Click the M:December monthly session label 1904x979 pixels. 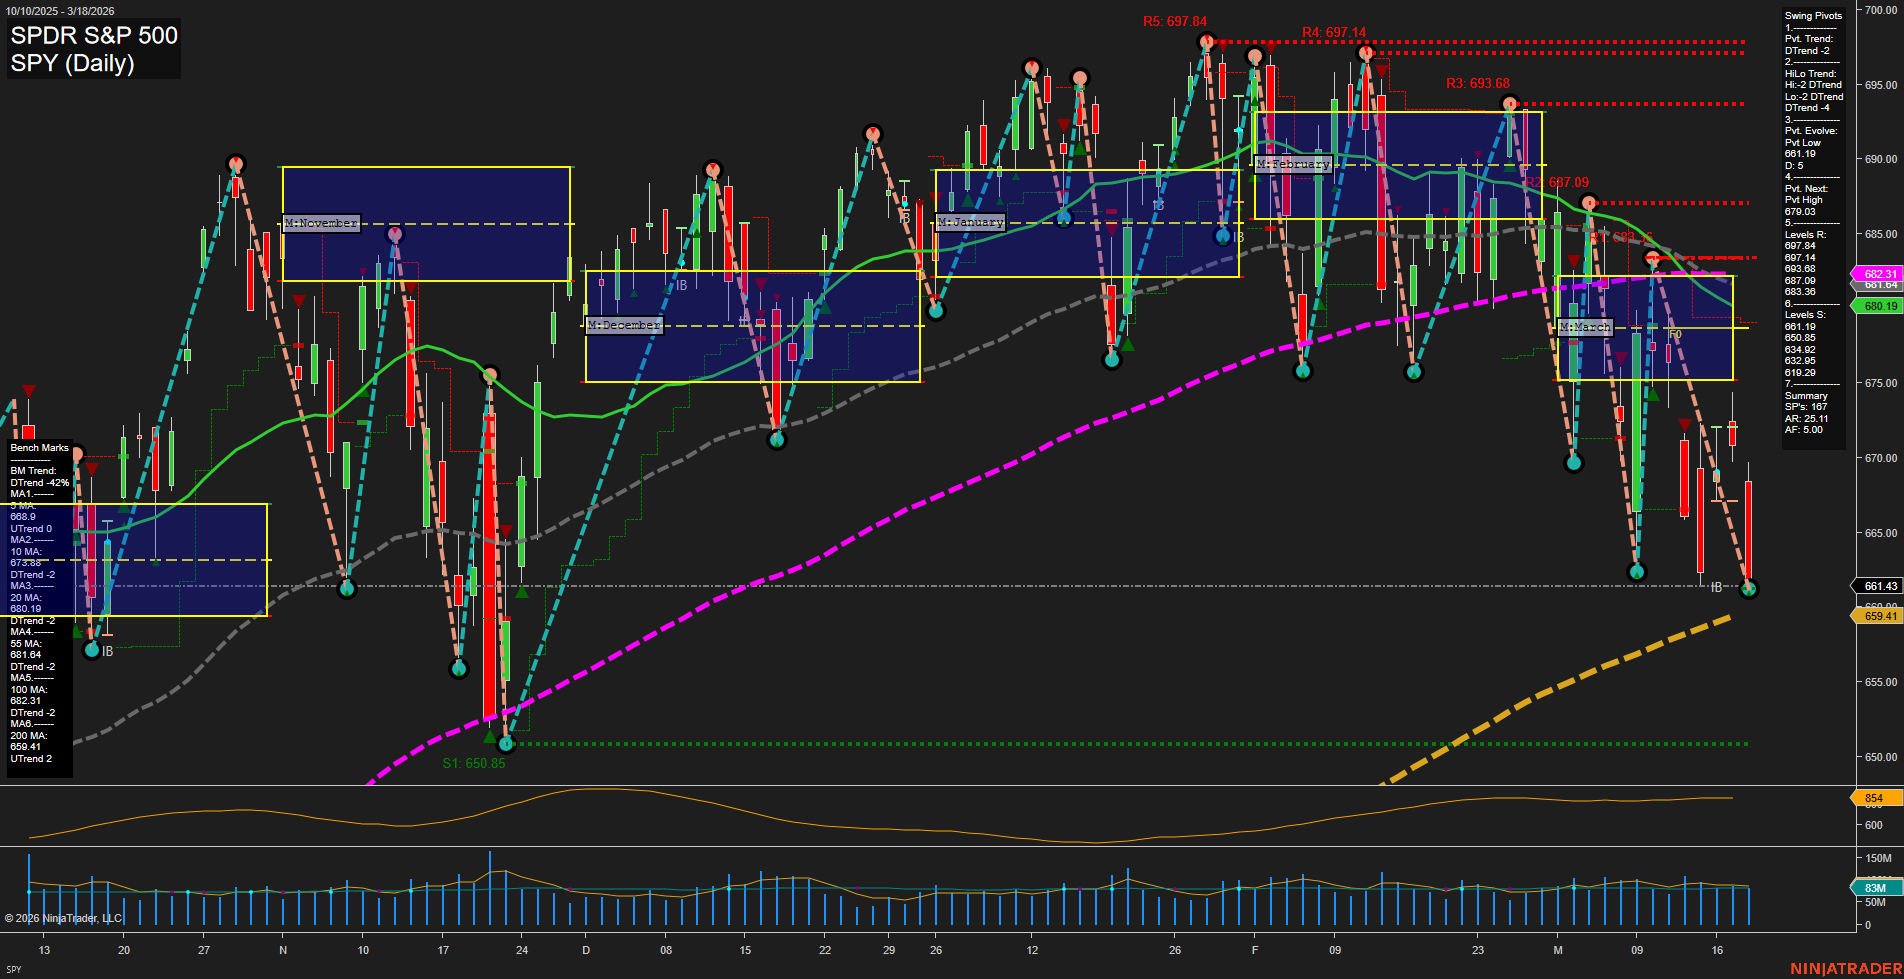click(624, 325)
